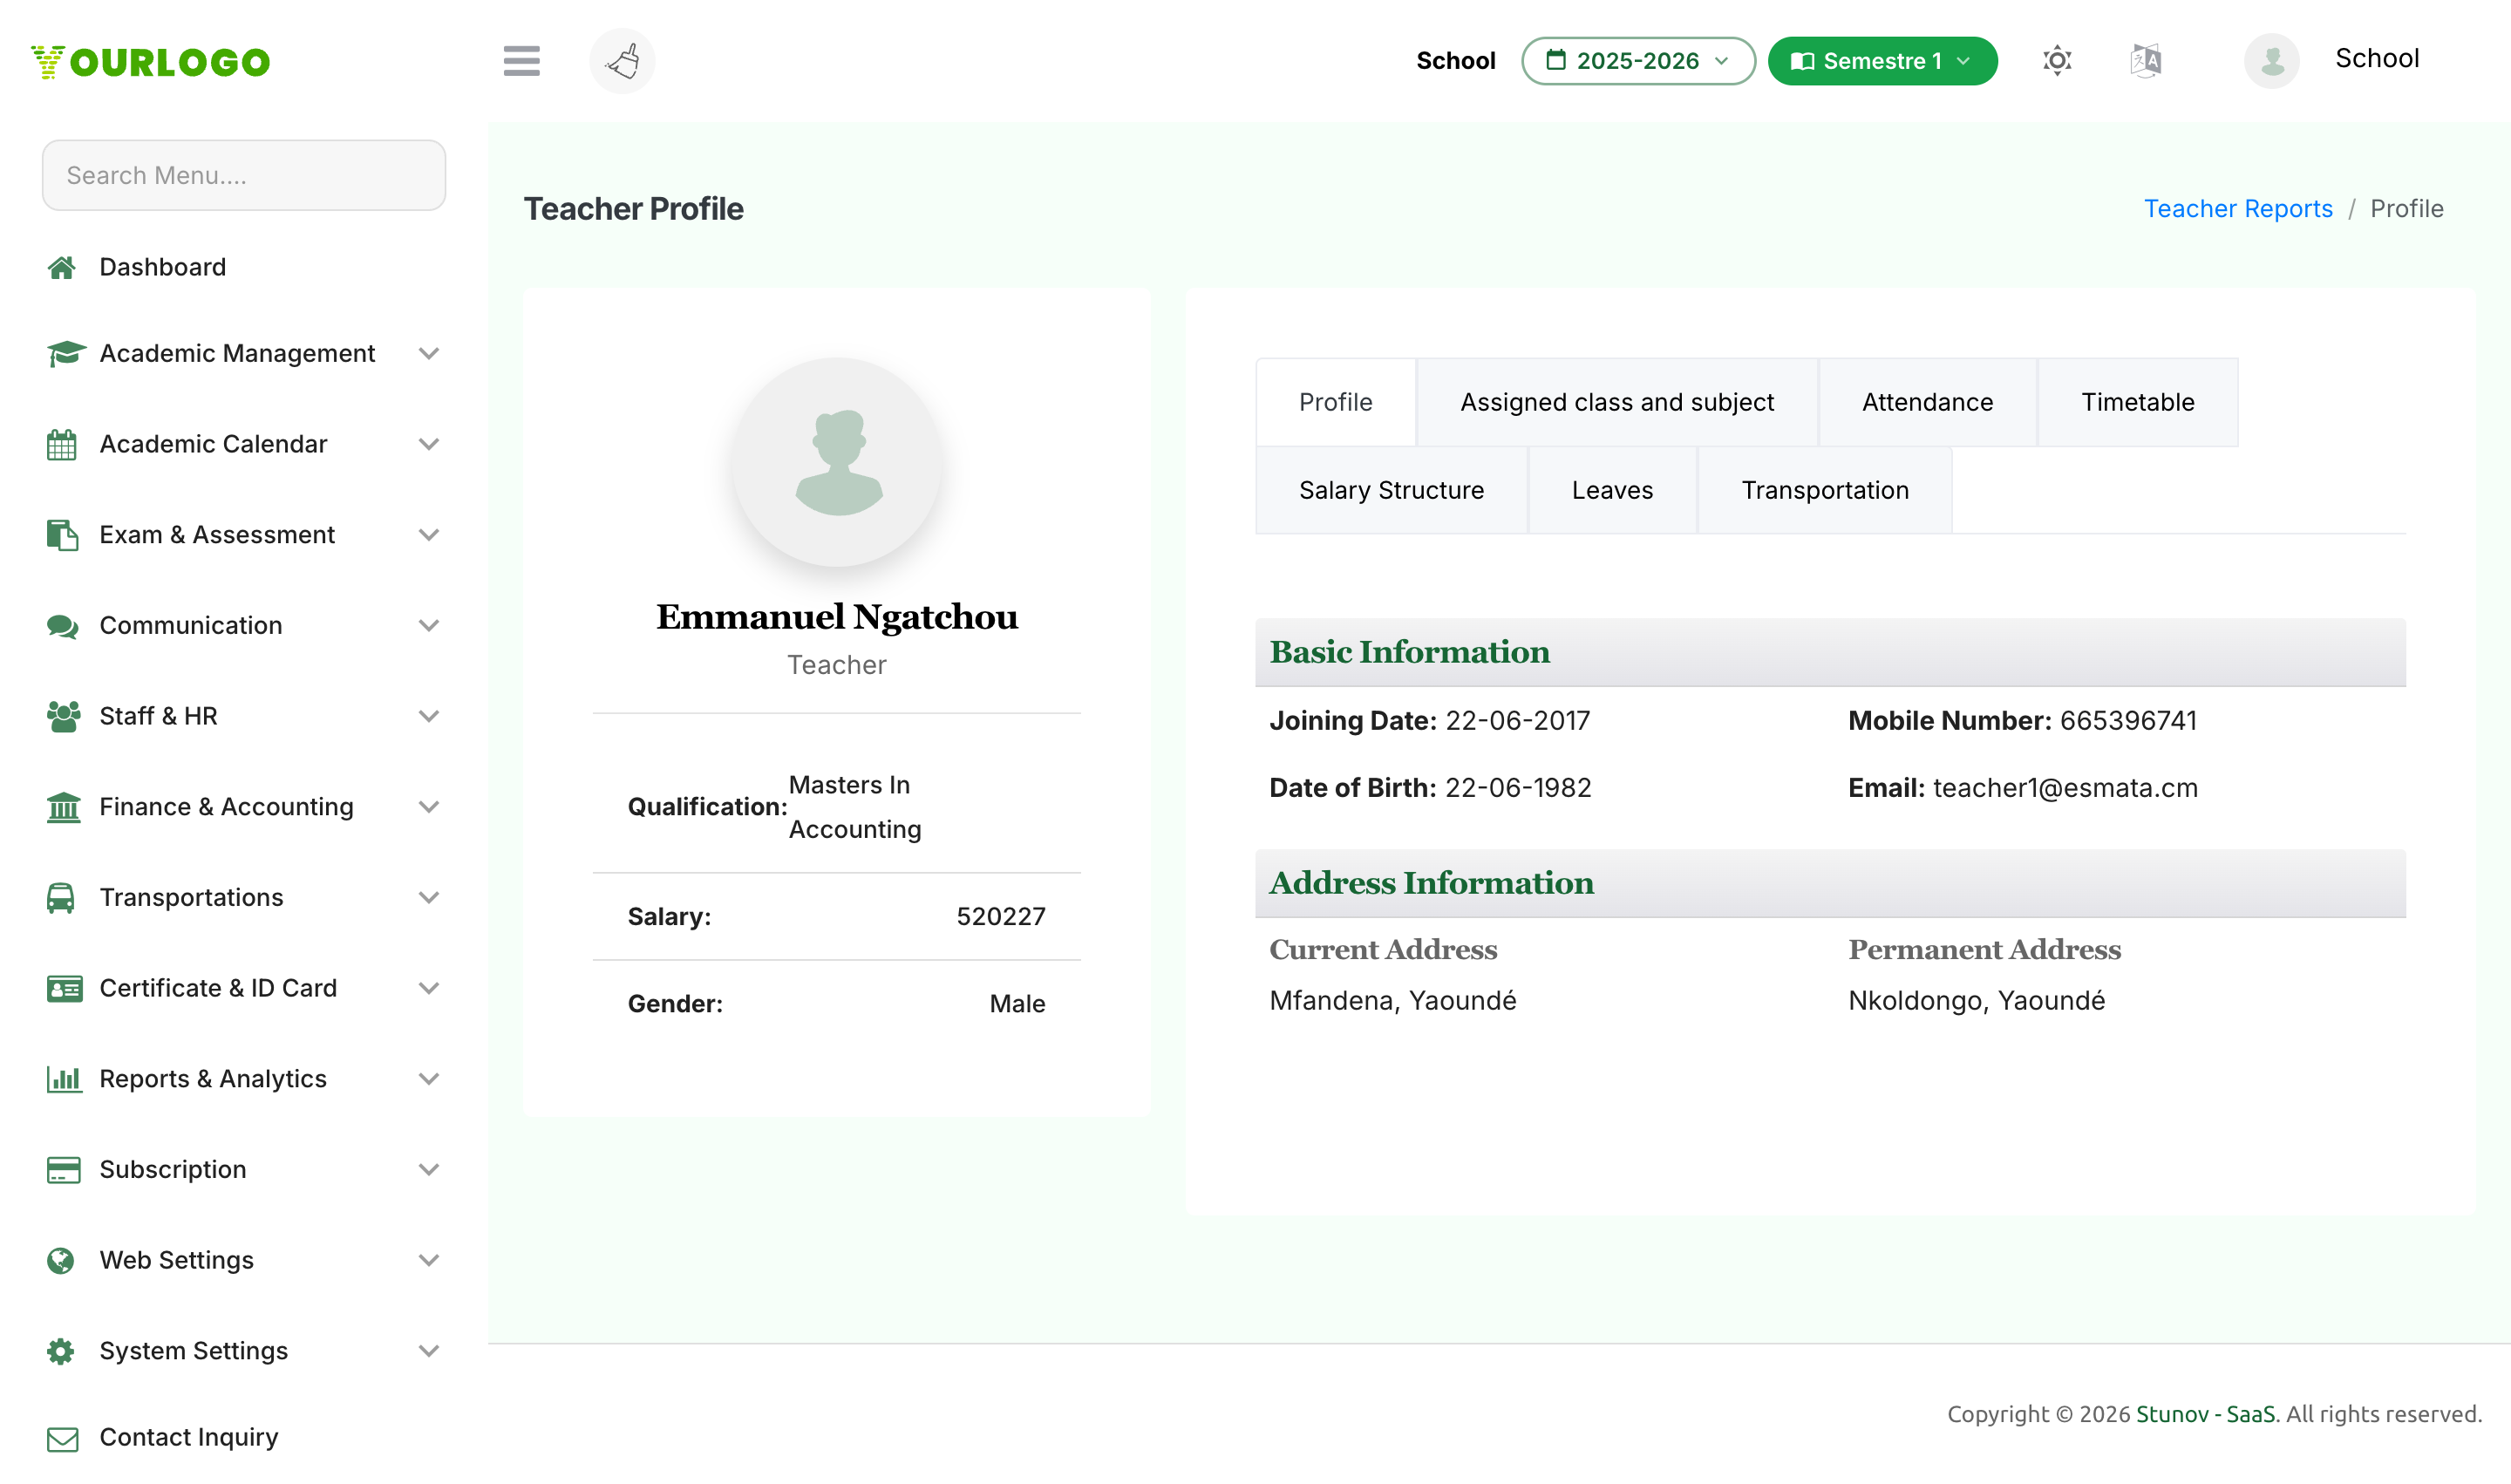Image resolution: width=2511 pixels, height=1484 pixels.
Task: Click the mobile number 665396741
Action: click(2128, 721)
